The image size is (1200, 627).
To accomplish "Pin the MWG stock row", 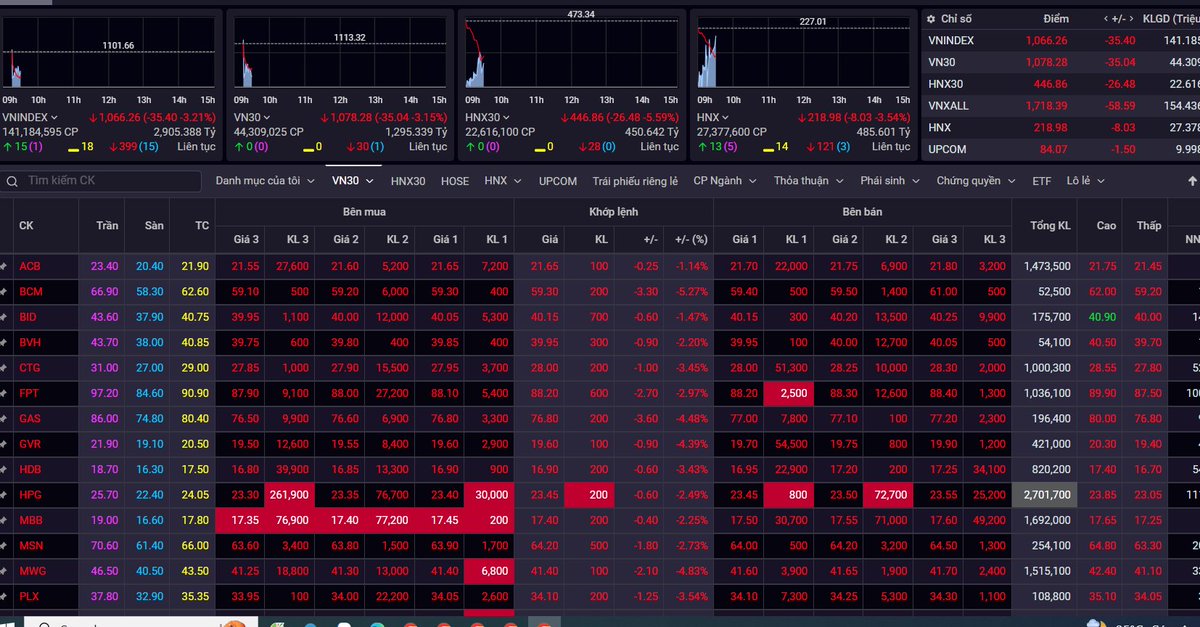I will [x=4, y=571].
